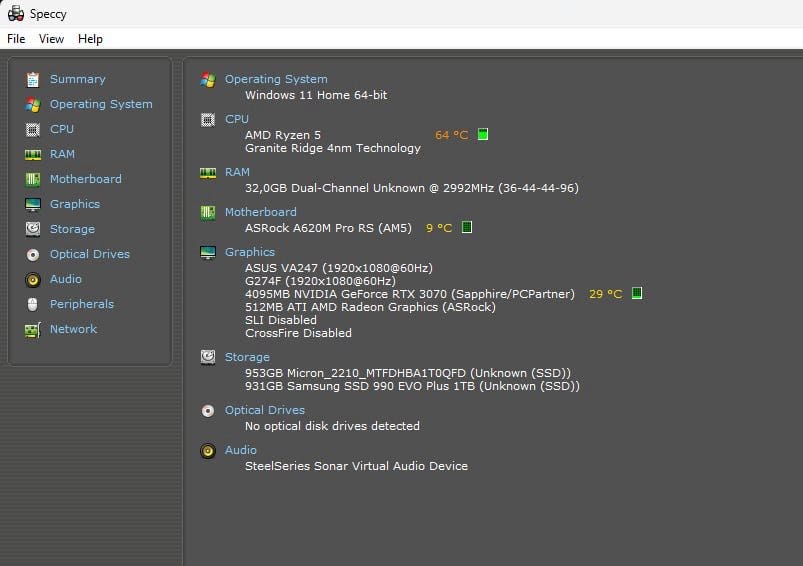Click 'G274F (1920x1080@60Hz)' monitor line
The width and height of the screenshot is (803, 566).
point(320,281)
